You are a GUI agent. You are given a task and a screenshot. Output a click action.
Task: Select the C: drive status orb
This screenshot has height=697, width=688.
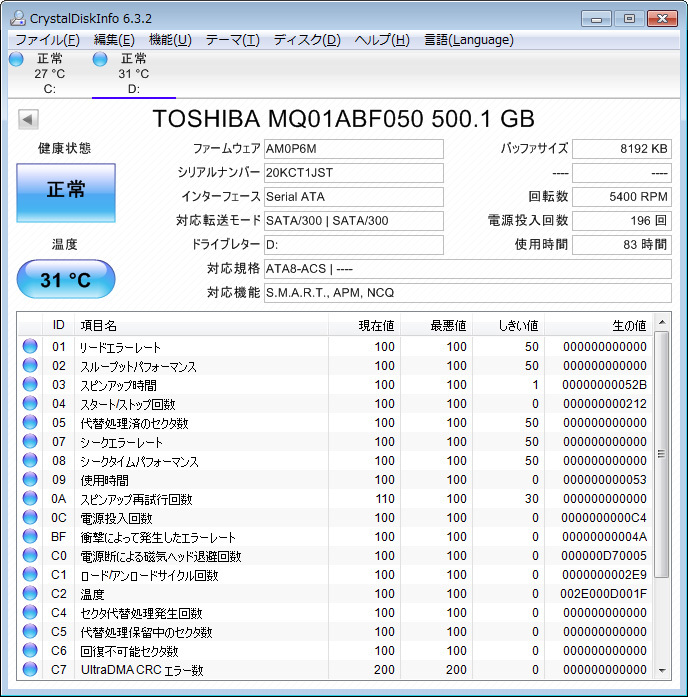[x=16, y=59]
